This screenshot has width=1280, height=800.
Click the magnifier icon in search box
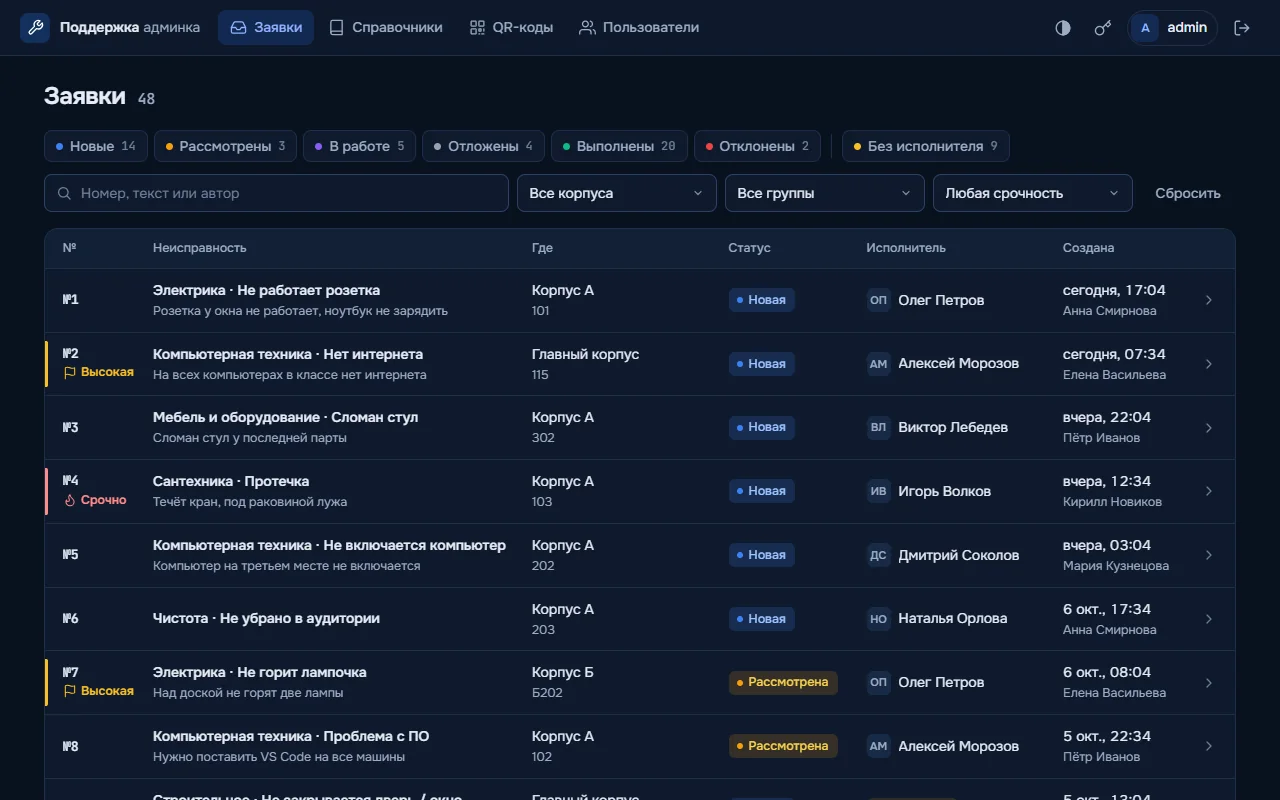point(64,193)
